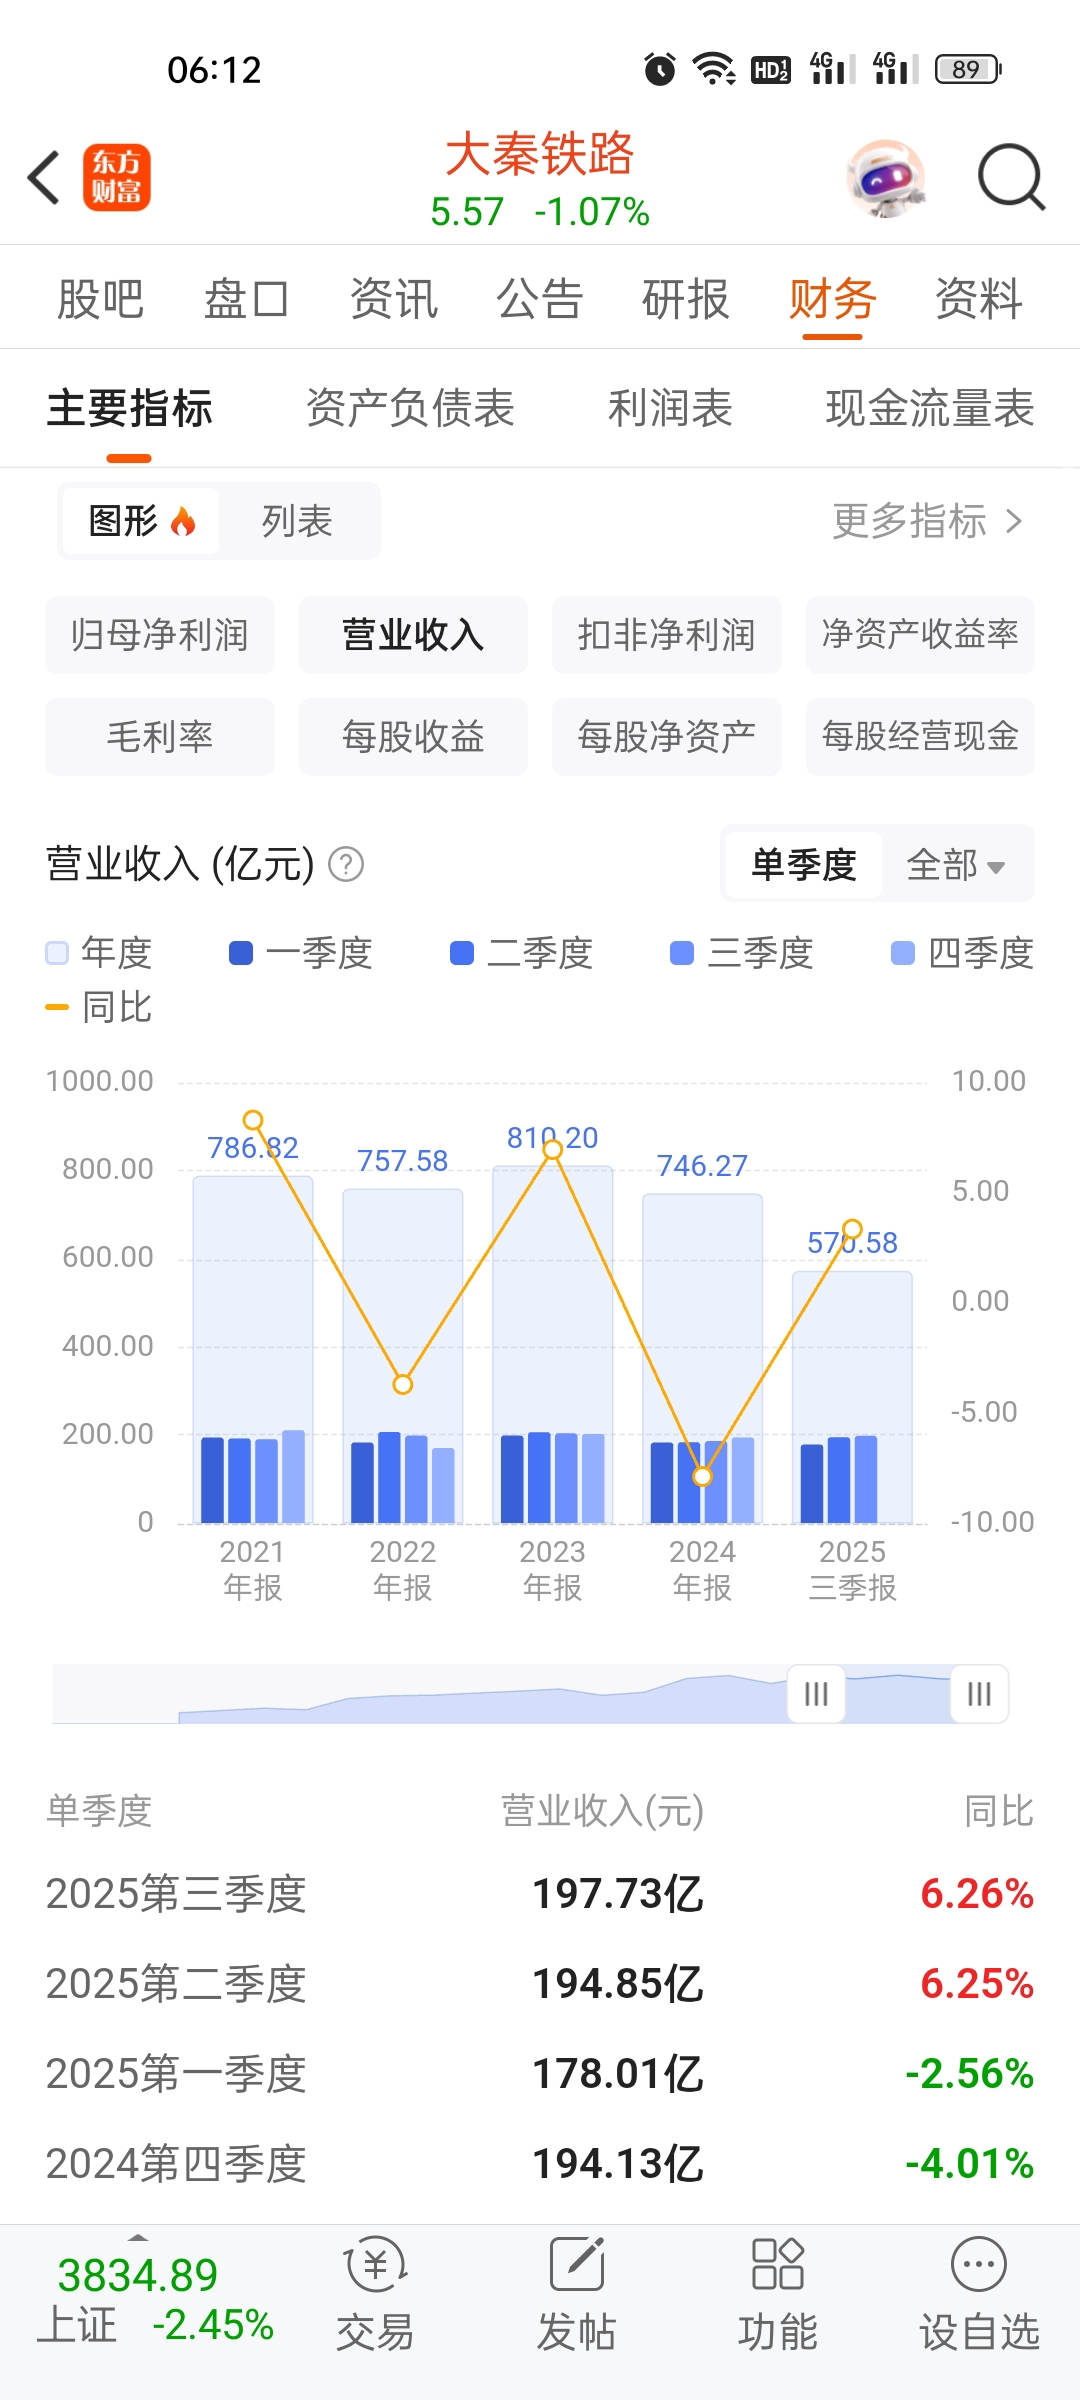Open the 功能 grid icon
The width and height of the screenshot is (1080, 2400).
pyautogui.click(x=778, y=2264)
